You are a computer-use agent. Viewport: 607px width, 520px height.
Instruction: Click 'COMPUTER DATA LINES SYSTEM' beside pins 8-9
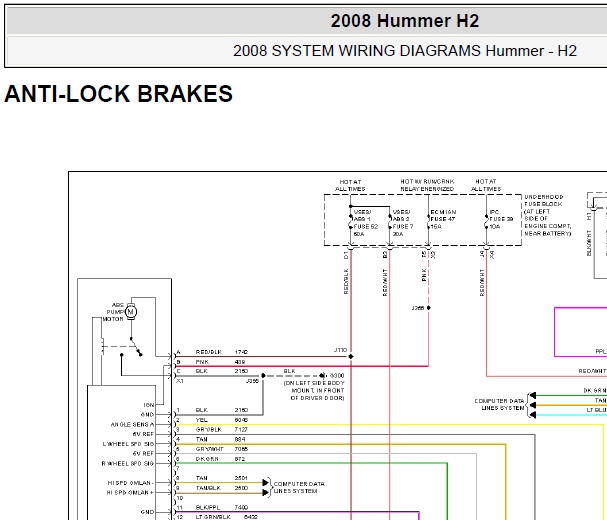(299, 487)
